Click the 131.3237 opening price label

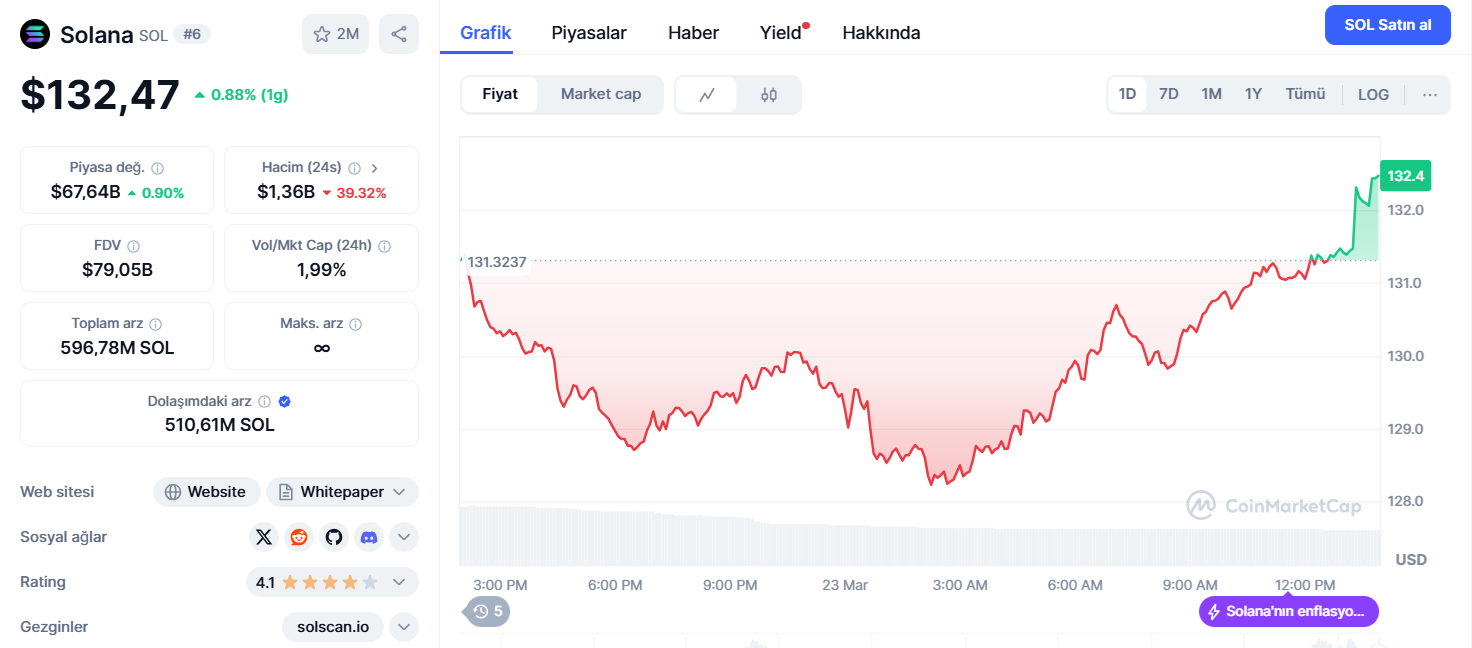click(497, 262)
